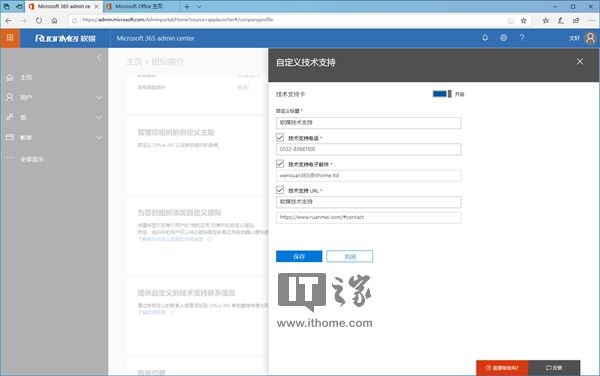Click the users icon in the sidebar
This screenshot has height=376, width=600.
point(10,98)
